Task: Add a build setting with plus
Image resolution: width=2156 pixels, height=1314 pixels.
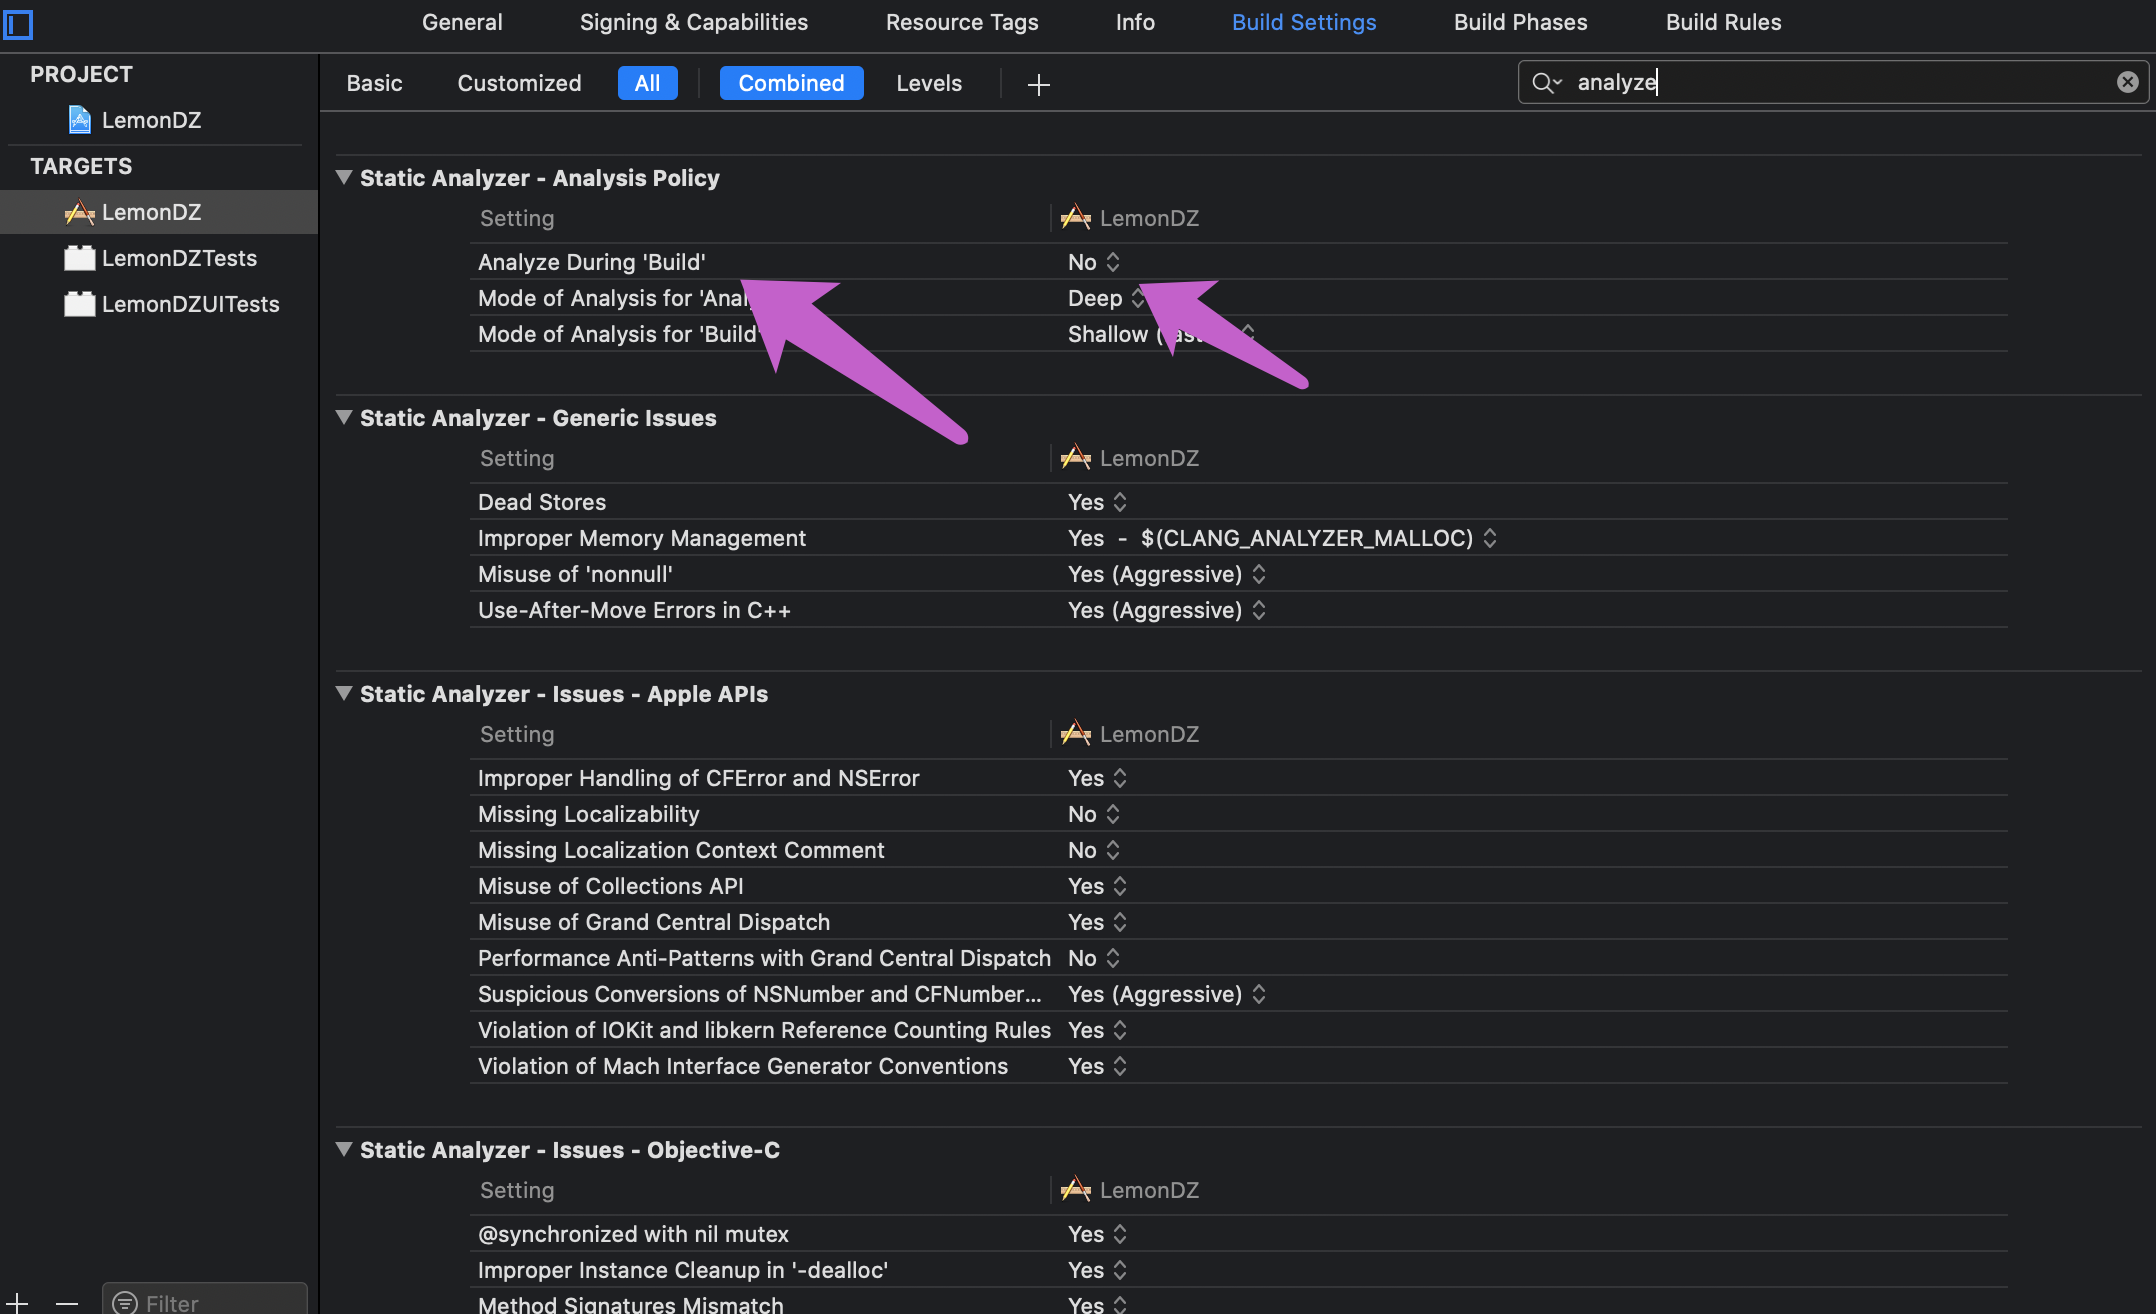Action: pyautogui.click(x=1039, y=85)
